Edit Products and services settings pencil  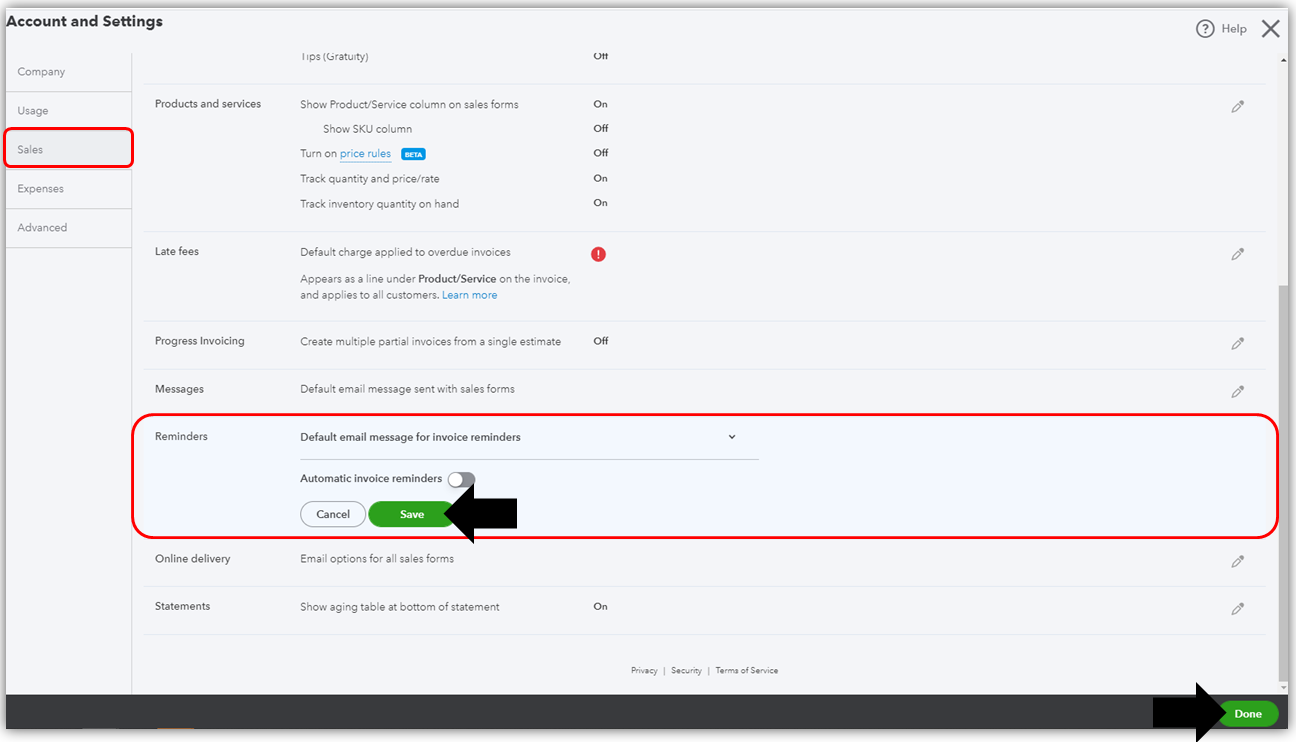1237,106
